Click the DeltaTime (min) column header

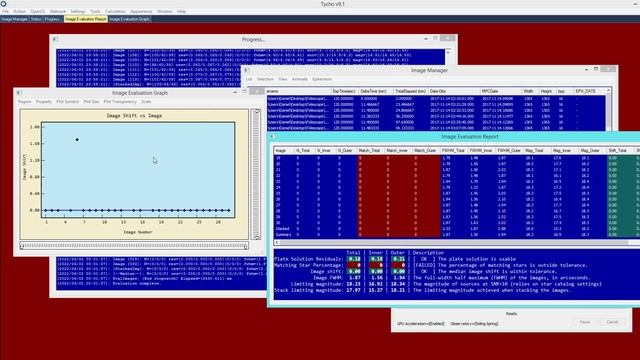[x=376, y=91]
